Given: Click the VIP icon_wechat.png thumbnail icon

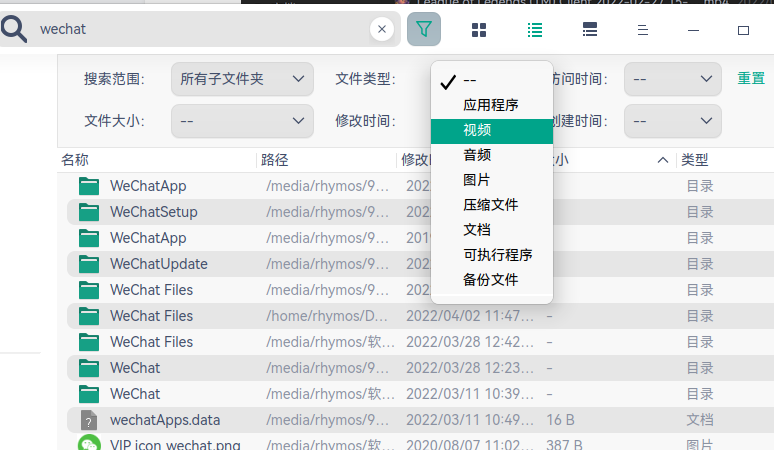Looking at the screenshot, I should (89, 444).
